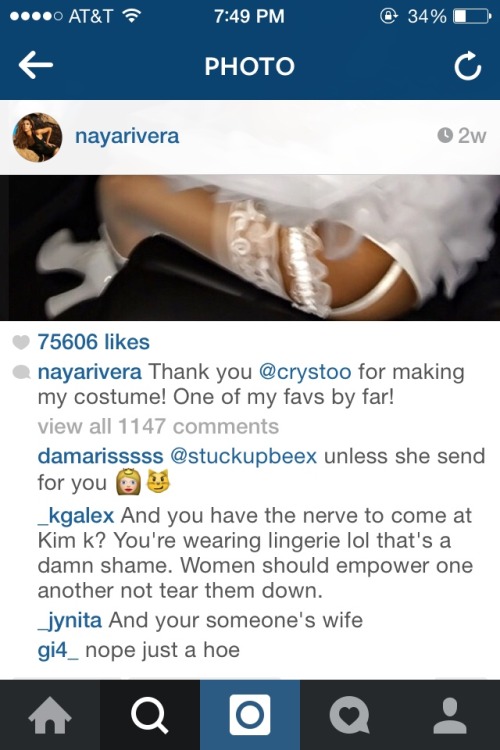Refresh the photo with reload icon
This screenshot has height=750, width=500.
click(467, 66)
